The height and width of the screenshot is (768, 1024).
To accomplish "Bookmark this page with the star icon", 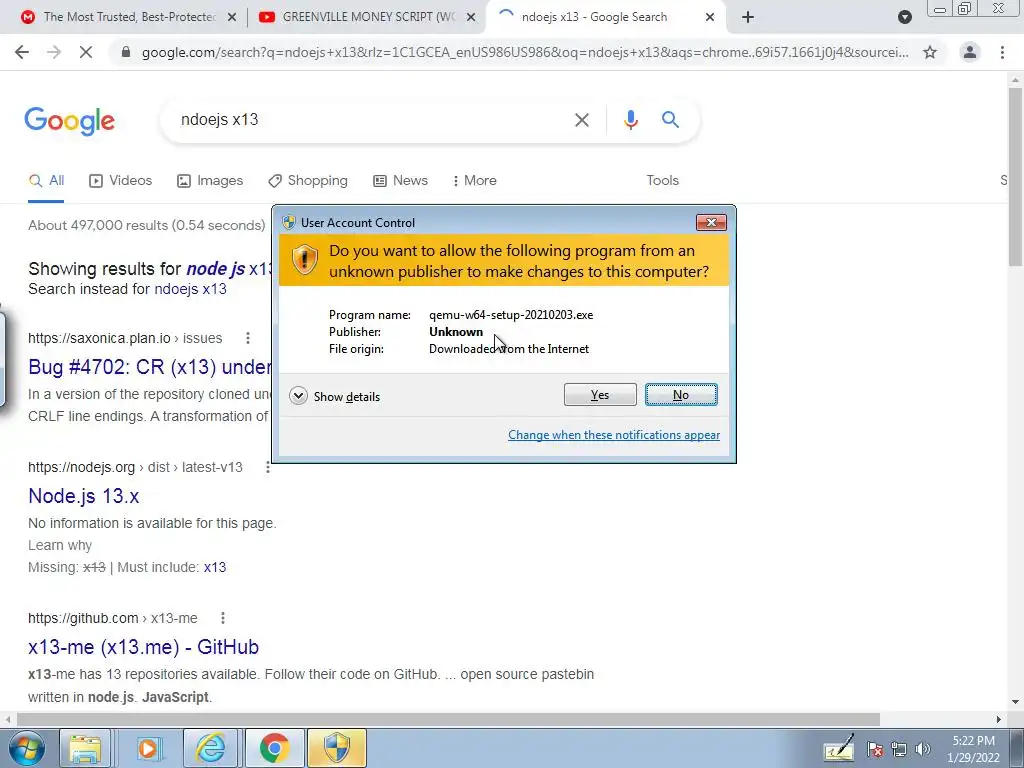I will [930, 52].
